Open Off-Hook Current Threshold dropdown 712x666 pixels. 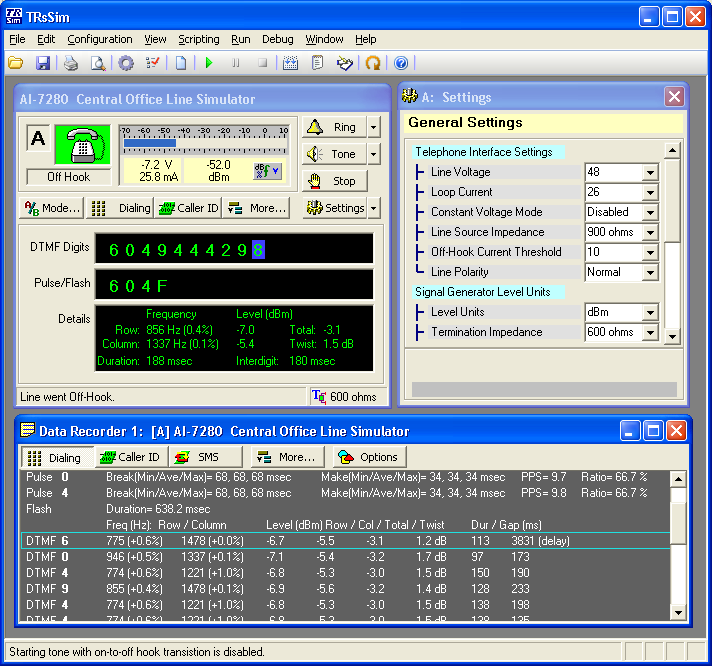point(651,252)
